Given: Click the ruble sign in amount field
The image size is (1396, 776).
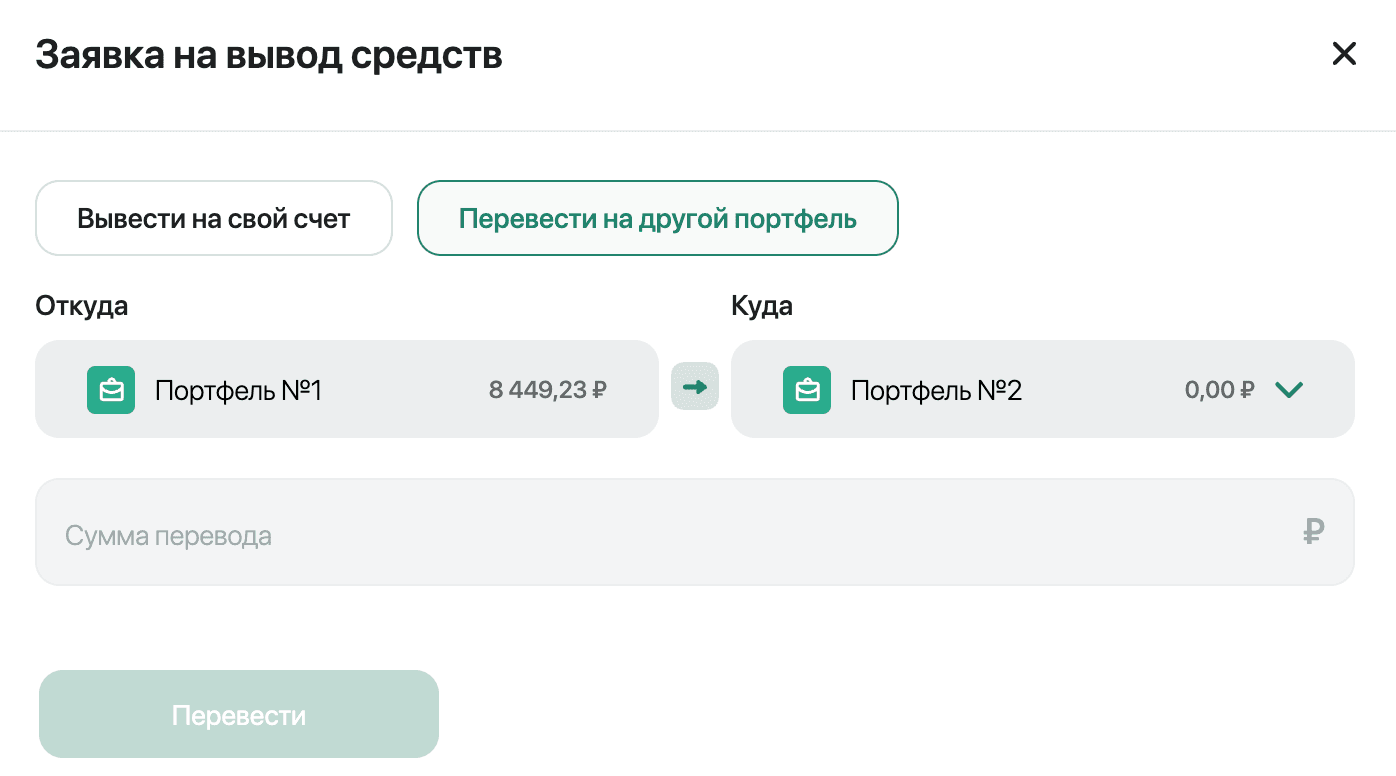Looking at the screenshot, I should pyautogui.click(x=1314, y=531).
